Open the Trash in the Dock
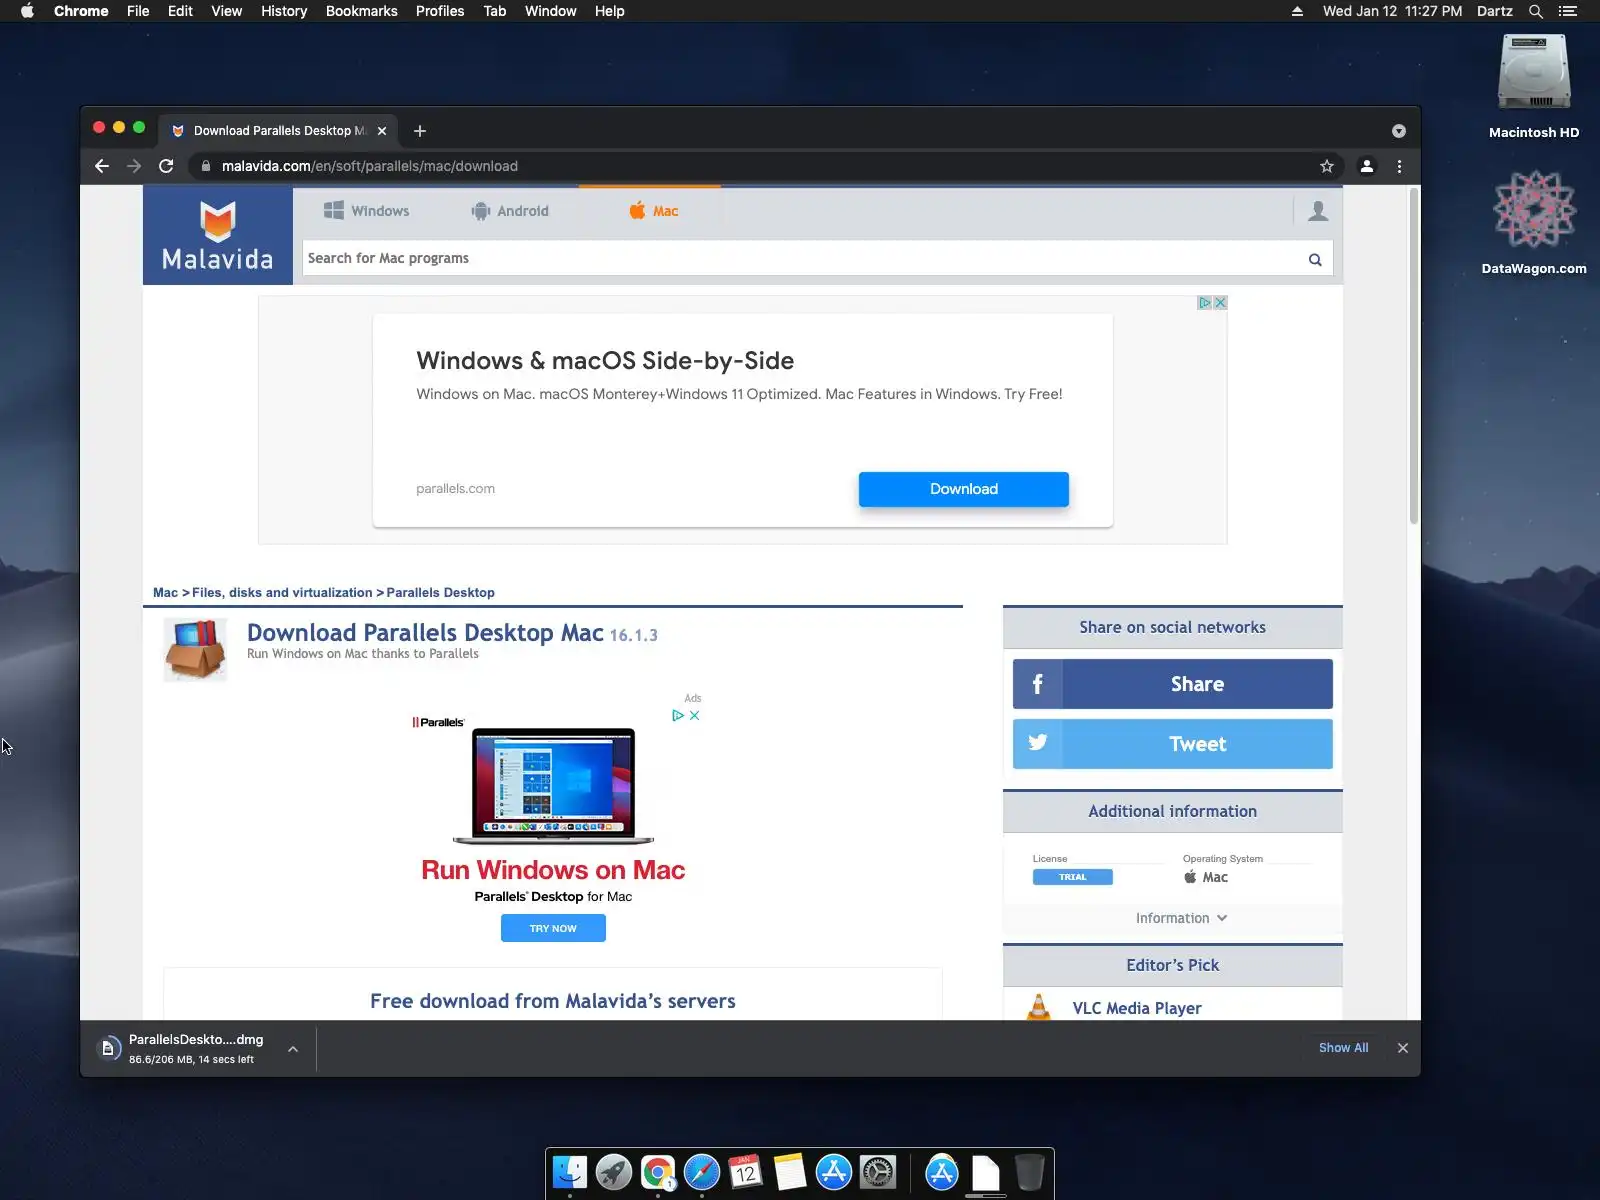Viewport: 1600px width, 1200px height. (x=1029, y=1172)
